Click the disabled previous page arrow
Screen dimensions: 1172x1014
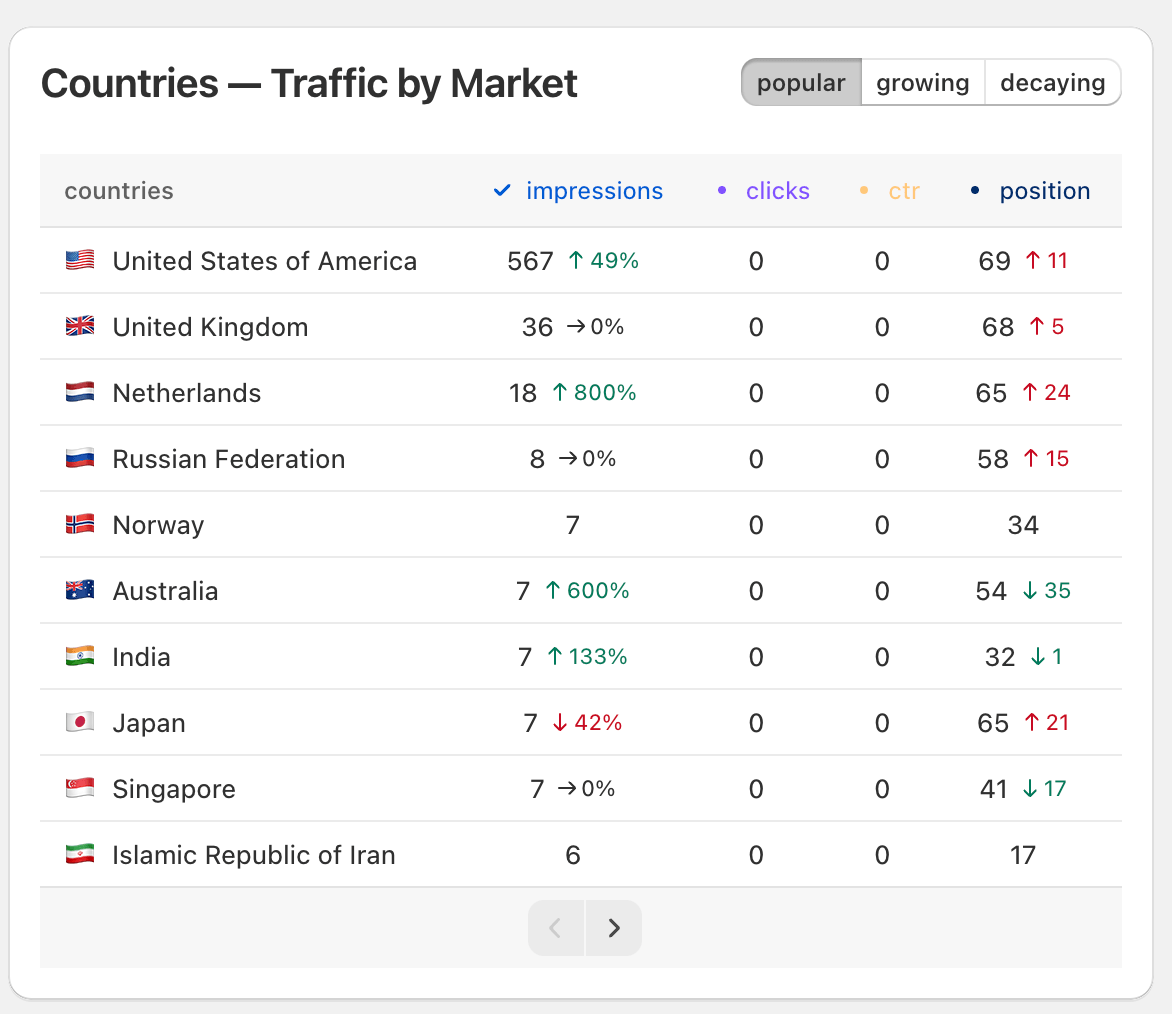click(x=556, y=927)
